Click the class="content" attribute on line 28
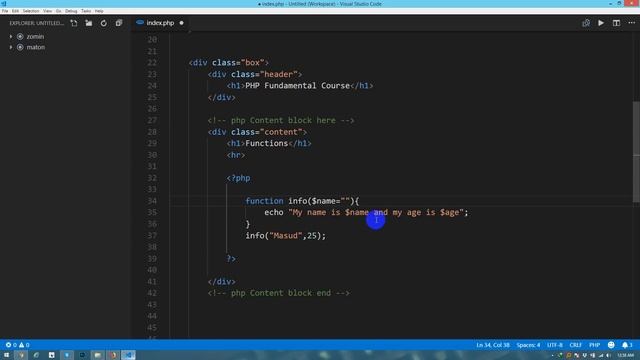640x360 pixels. click(x=266, y=132)
